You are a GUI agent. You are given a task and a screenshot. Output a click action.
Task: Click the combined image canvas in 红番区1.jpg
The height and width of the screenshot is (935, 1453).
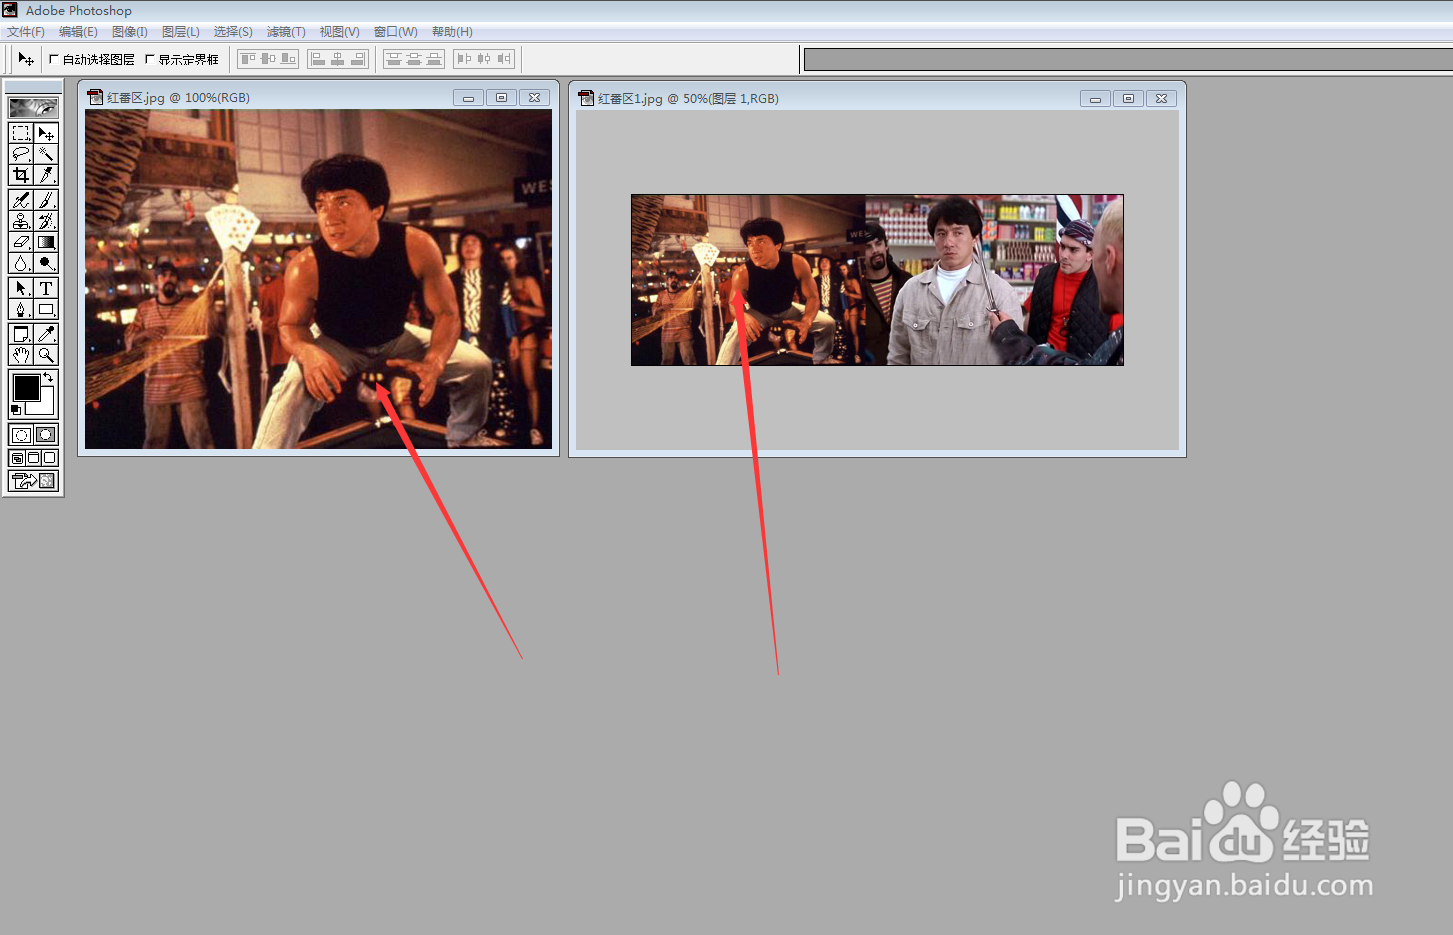877,280
